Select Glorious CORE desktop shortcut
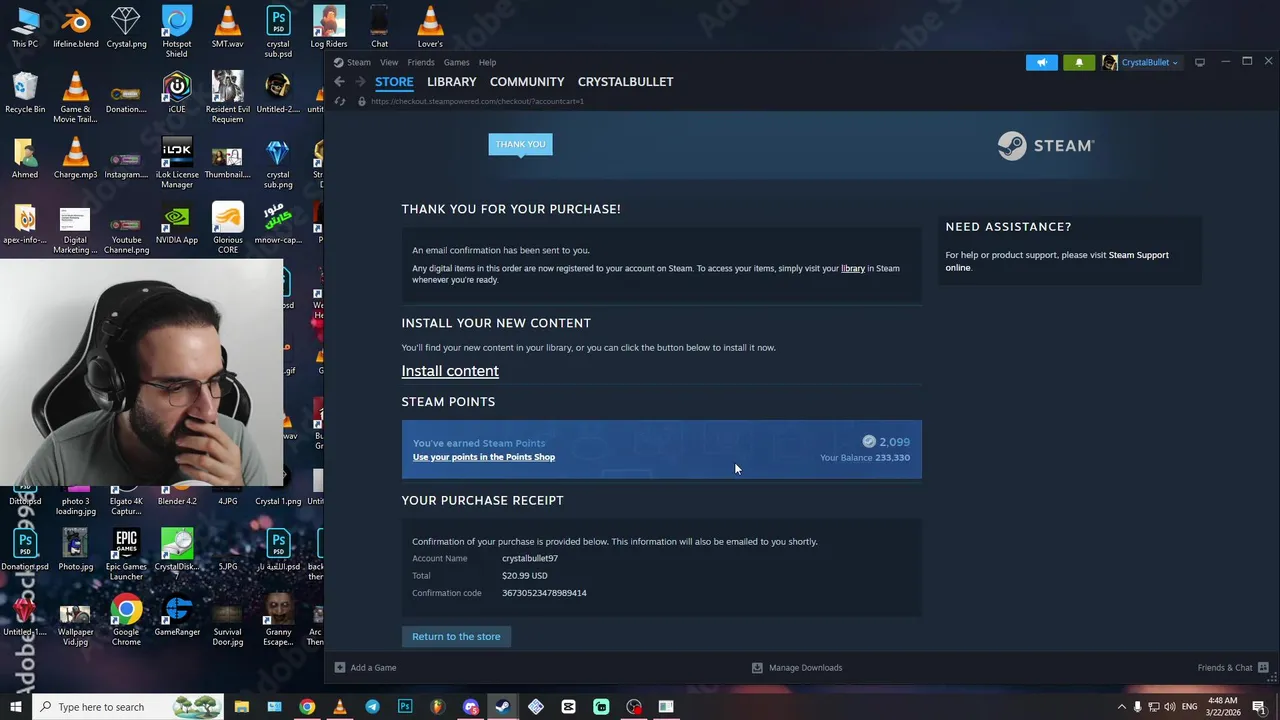The height and width of the screenshot is (720, 1280). (228, 229)
